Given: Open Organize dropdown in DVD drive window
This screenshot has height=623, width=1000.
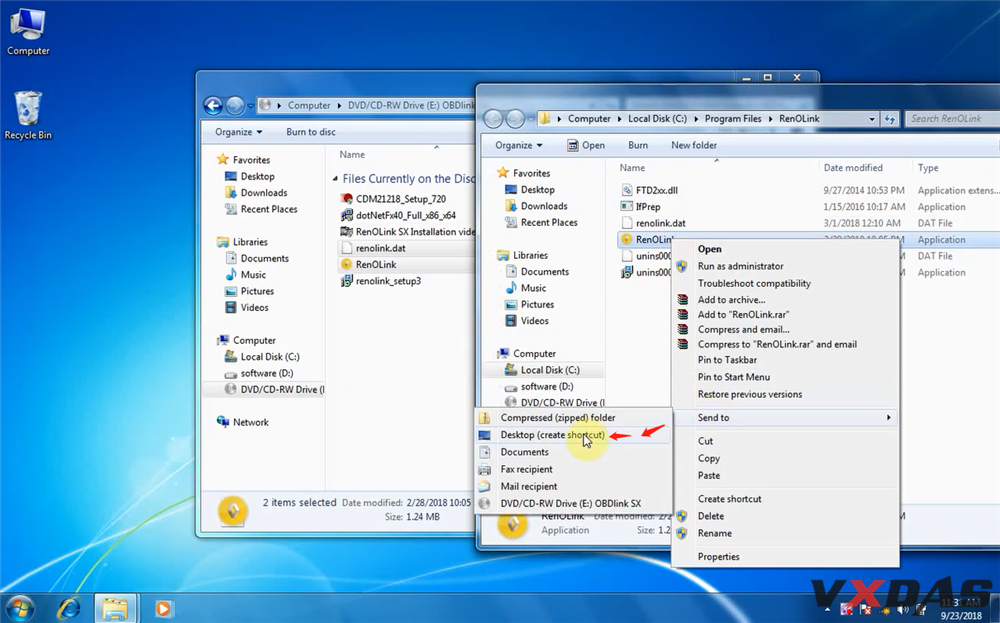Looking at the screenshot, I should click(x=239, y=132).
